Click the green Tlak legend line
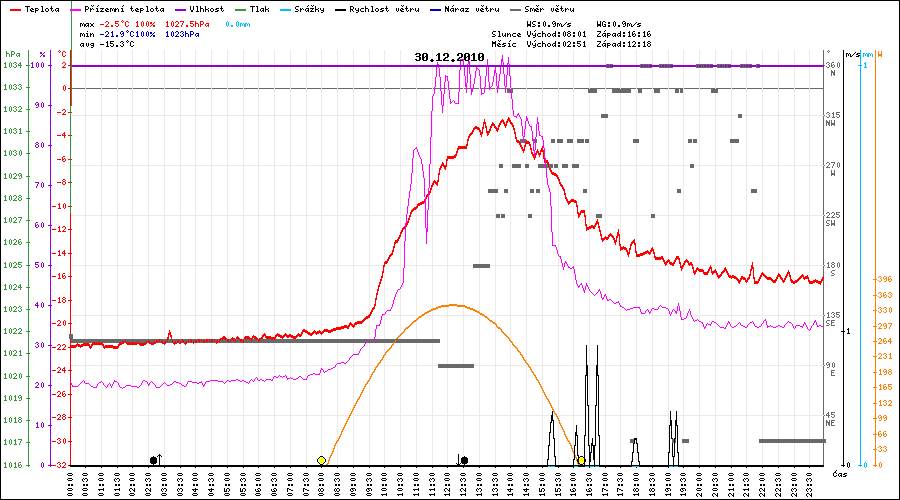Viewport: 900px width, 500px height. 240,10
